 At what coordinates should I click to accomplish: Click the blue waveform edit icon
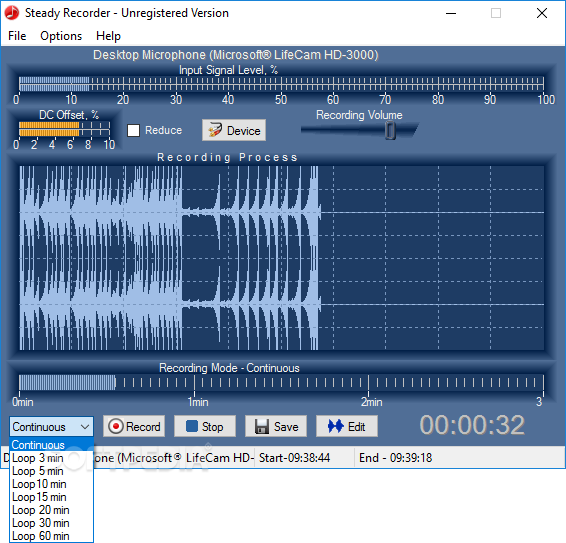pos(335,426)
